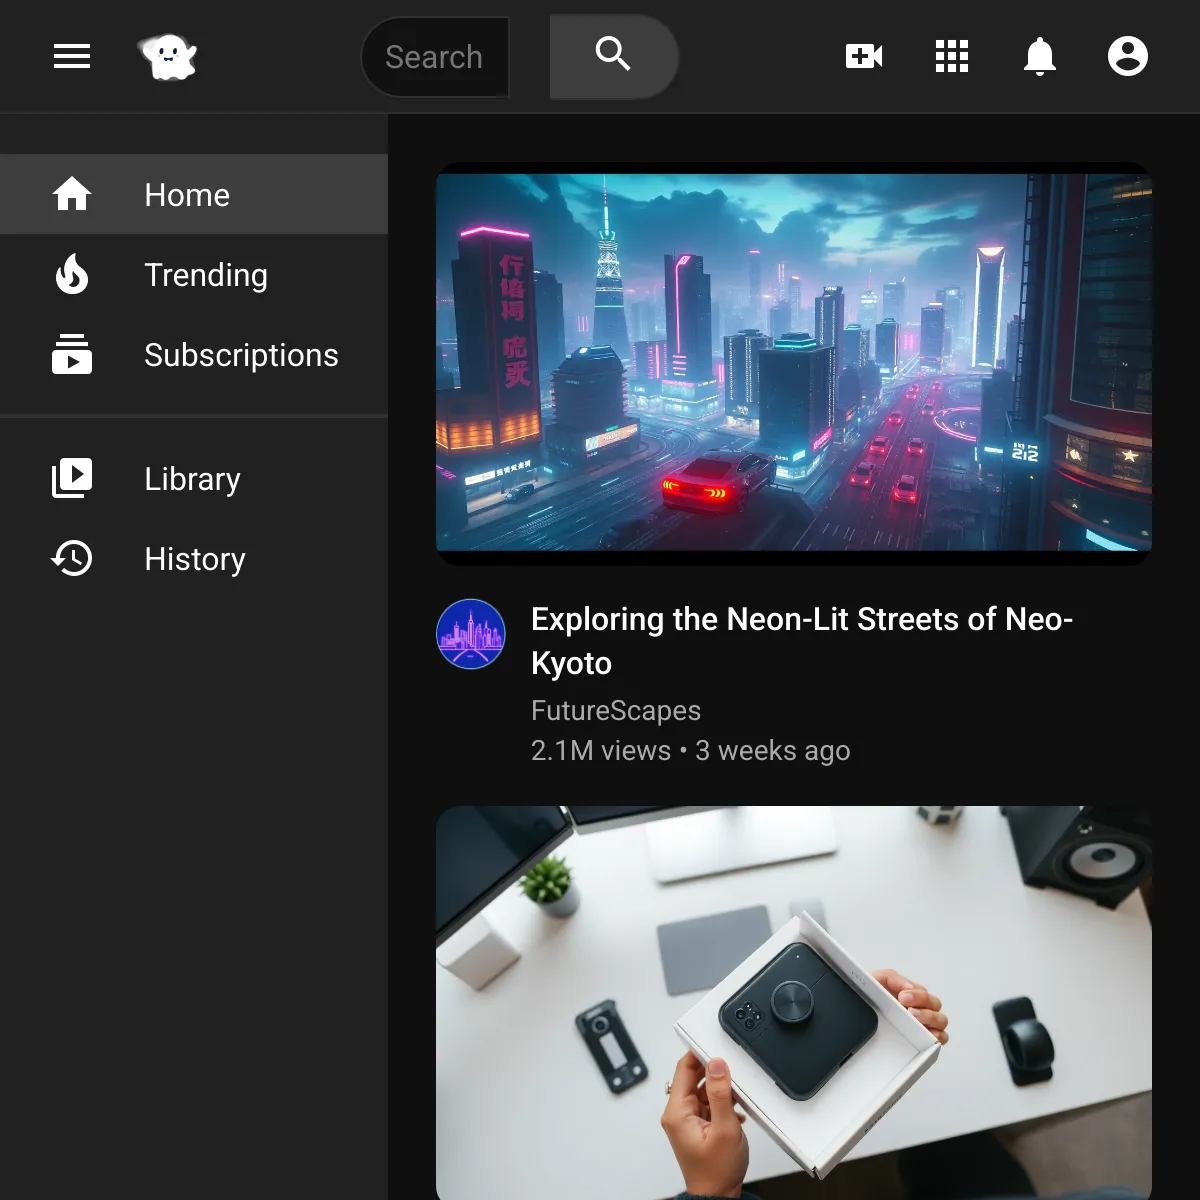Click the History clock icon
The width and height of the screenshot is (1200, 1200).
pyautogui.click(x=72, y=559)
